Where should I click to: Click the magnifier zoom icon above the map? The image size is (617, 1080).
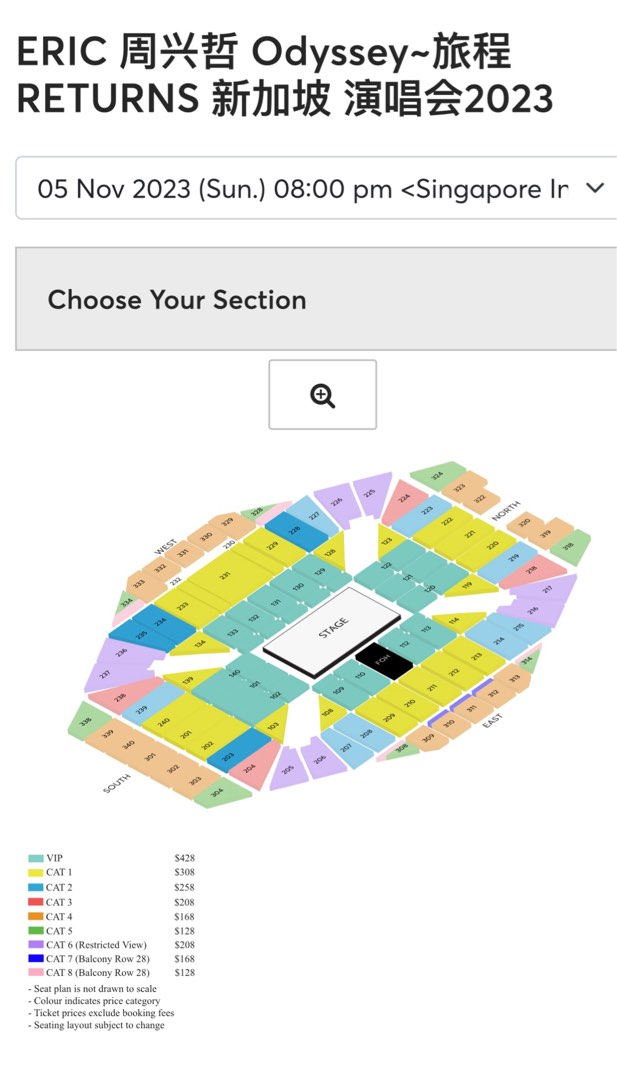click(x=322, y=396)
